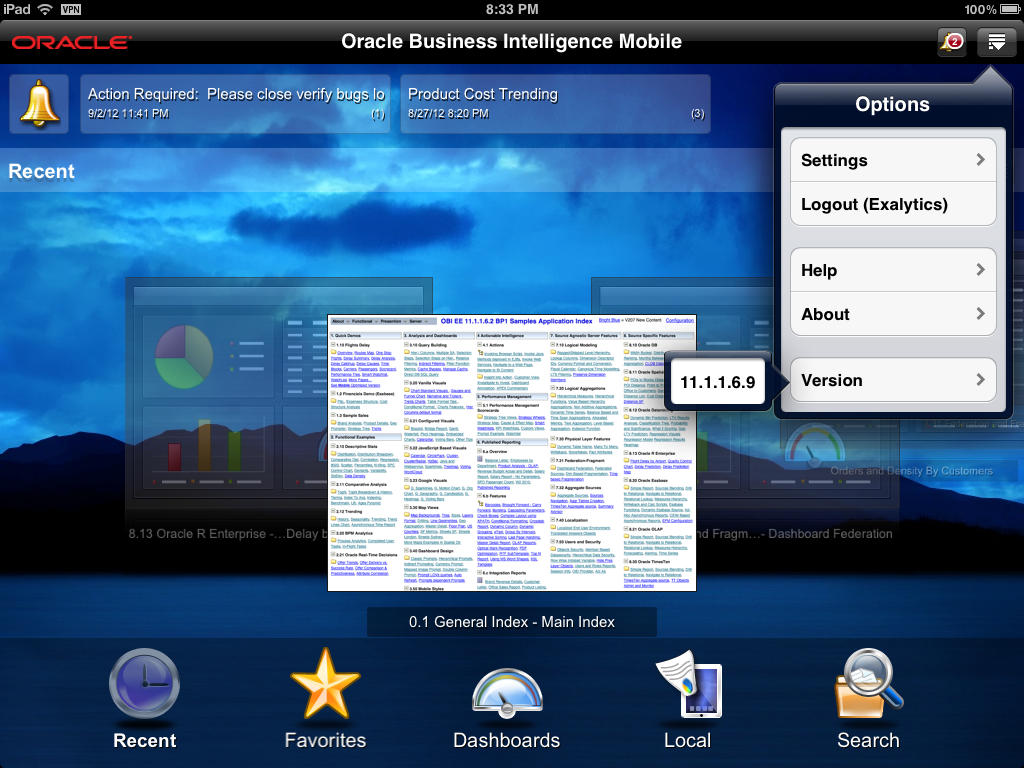Tap the Oracle Business Intelligence Mobile title
This screenshot has width=1024, height=768.
point(511,42)
